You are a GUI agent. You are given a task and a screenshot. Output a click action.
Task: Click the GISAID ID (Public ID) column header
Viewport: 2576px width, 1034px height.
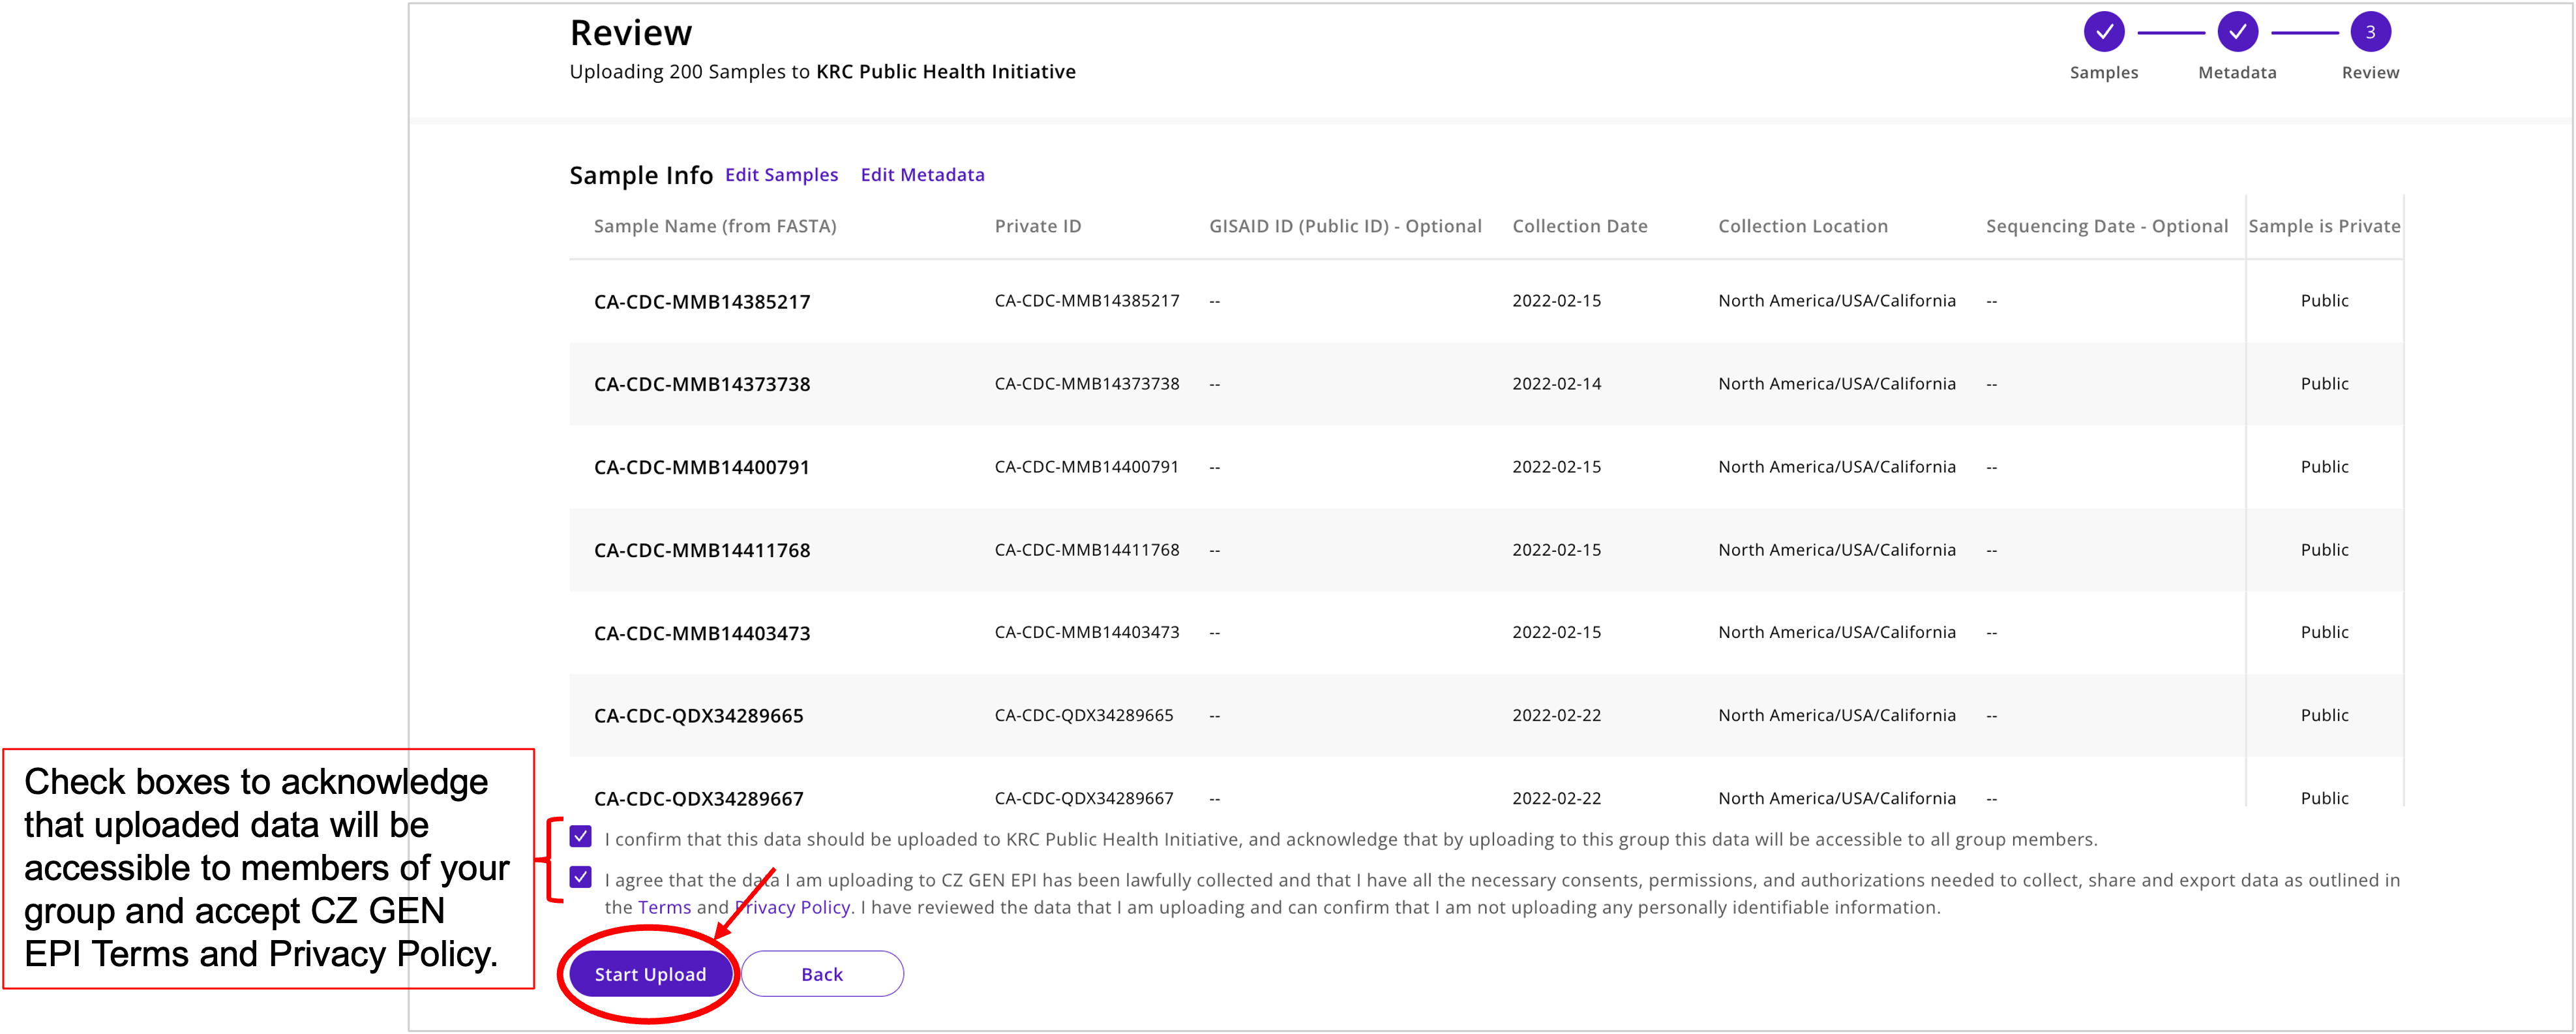tap(1345, 226)
